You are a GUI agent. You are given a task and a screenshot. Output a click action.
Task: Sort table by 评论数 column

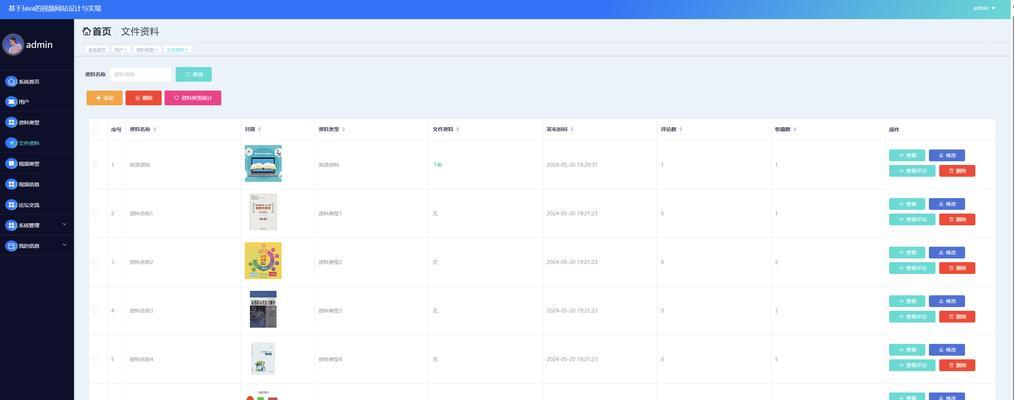[x=680, y=130]
